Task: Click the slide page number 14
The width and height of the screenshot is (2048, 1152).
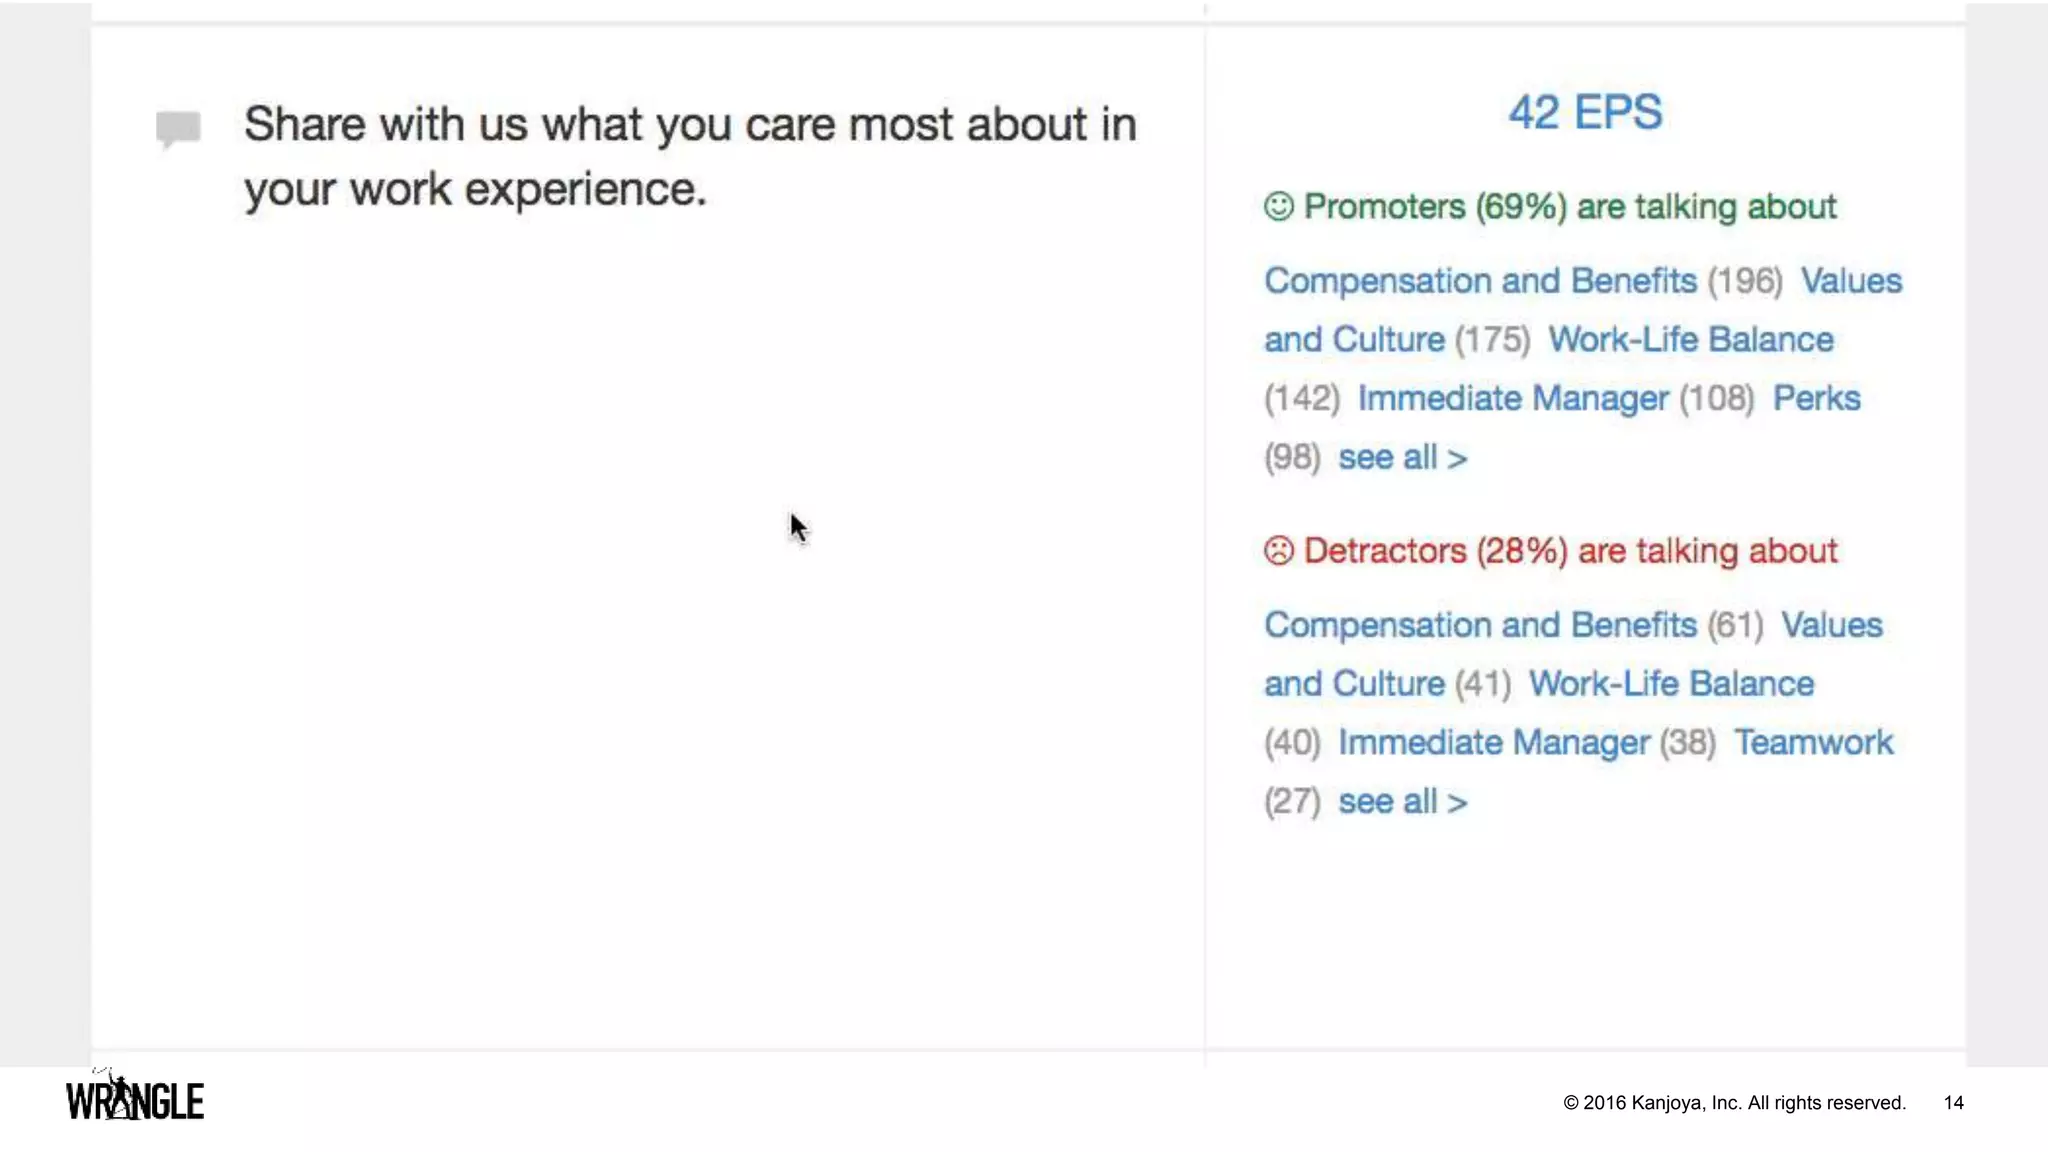Action: pyautogui.click(x=1953, y=1103)
